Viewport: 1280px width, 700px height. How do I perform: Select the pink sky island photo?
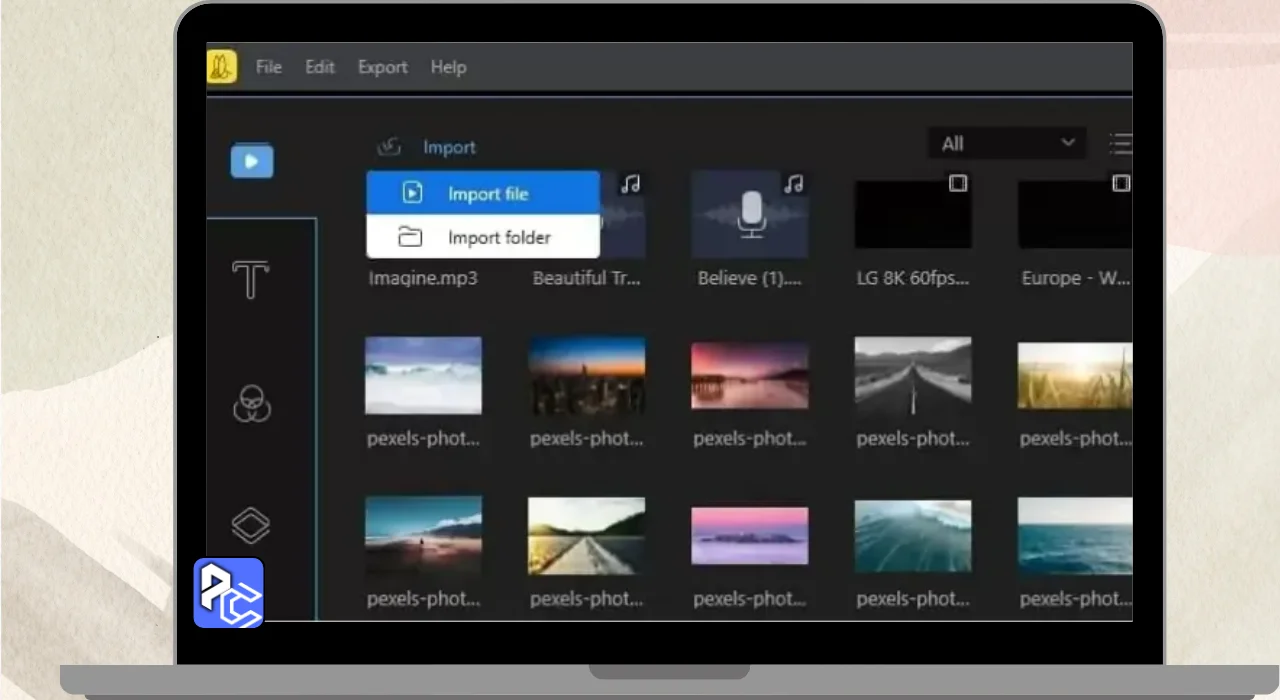pyautogui.click(x=750, y=536)
